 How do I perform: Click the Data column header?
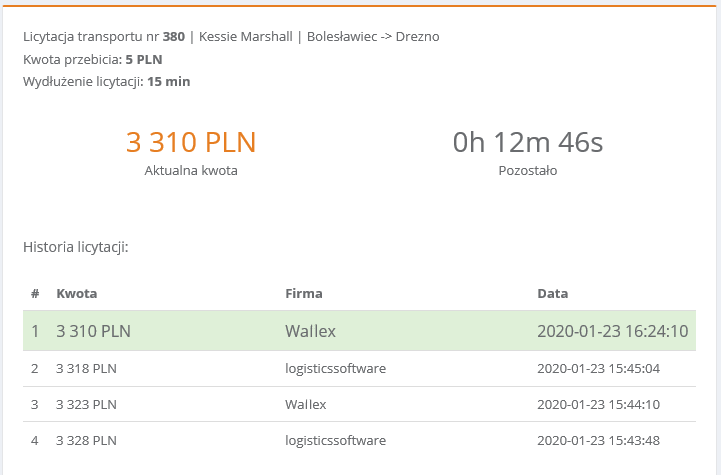[x=552, y=294]
